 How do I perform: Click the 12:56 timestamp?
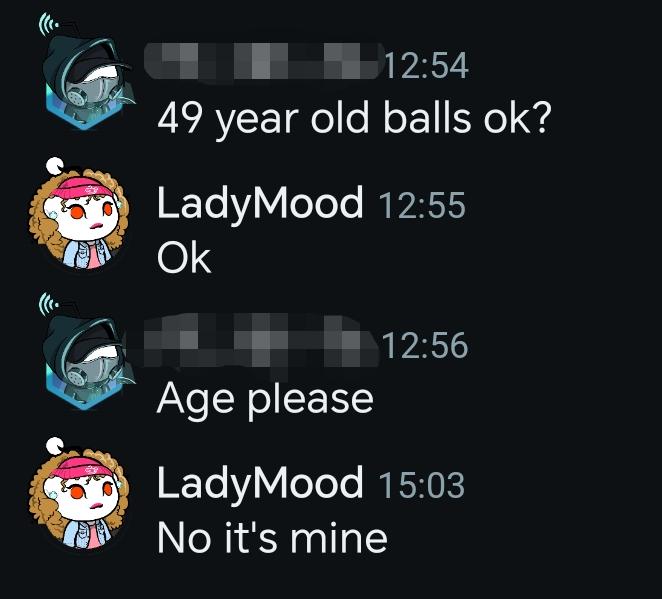click(x=426, y=345)
